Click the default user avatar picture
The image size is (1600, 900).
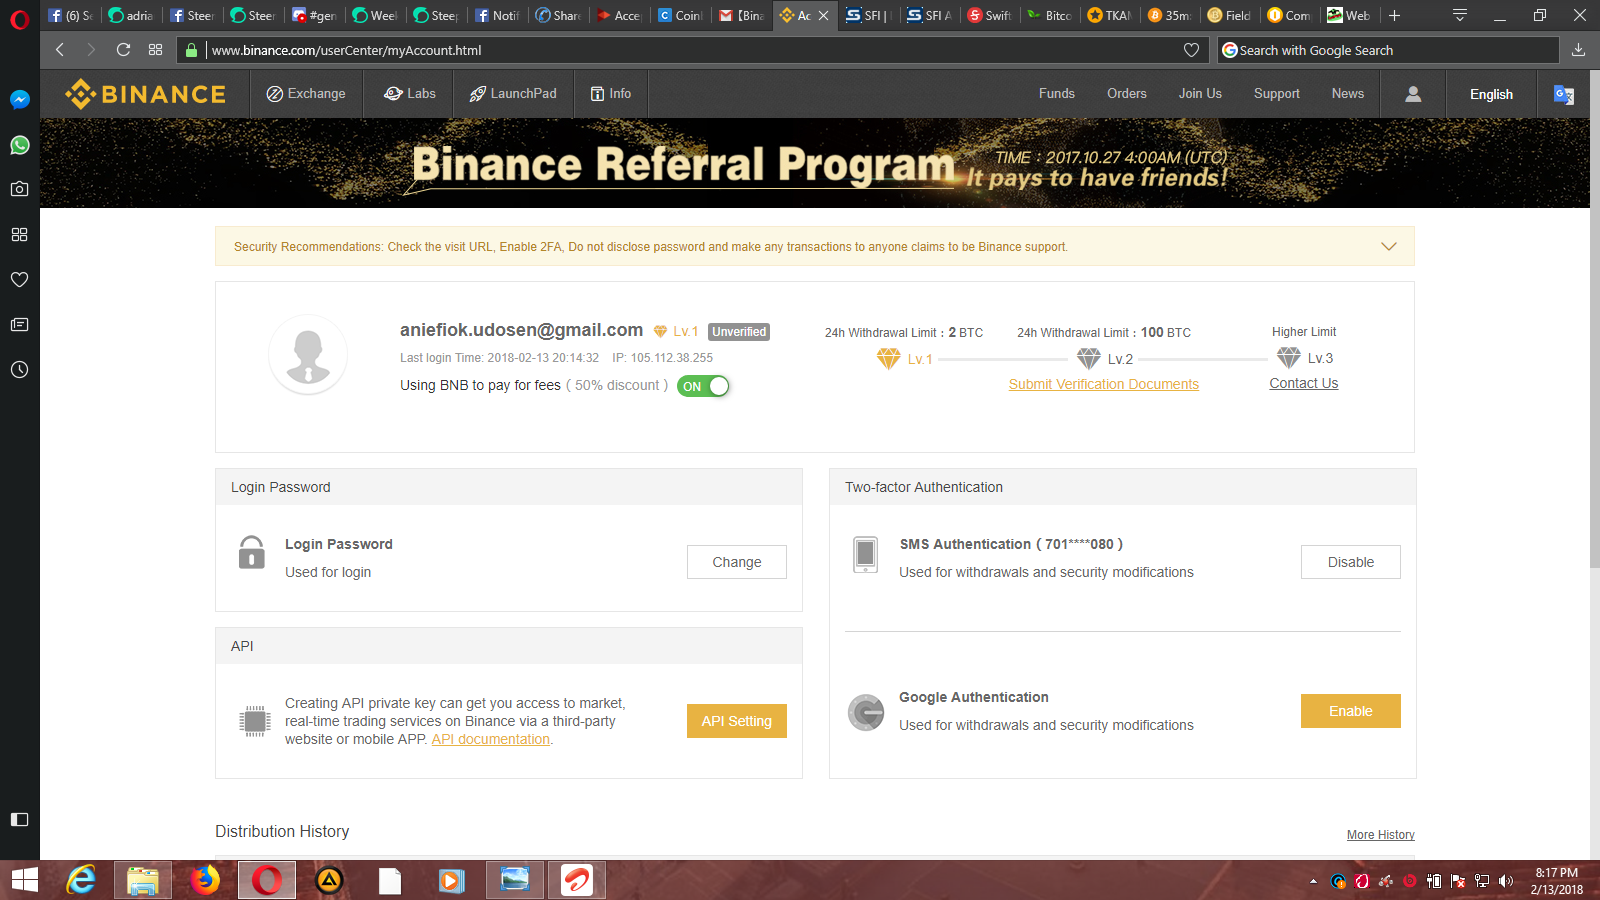pyautogui.click(x=308, y=355)
